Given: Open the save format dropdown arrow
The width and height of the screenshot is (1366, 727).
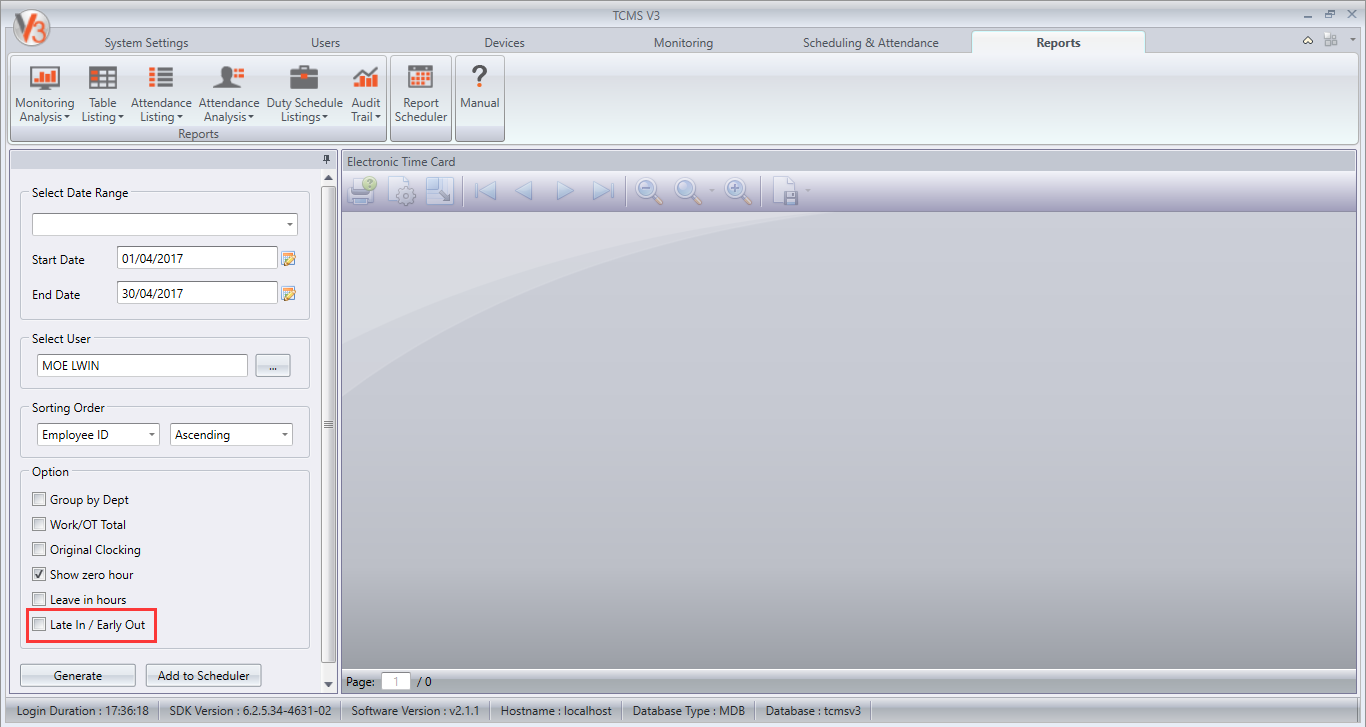Looking at the screenshot, I should [x=807, y=191].
